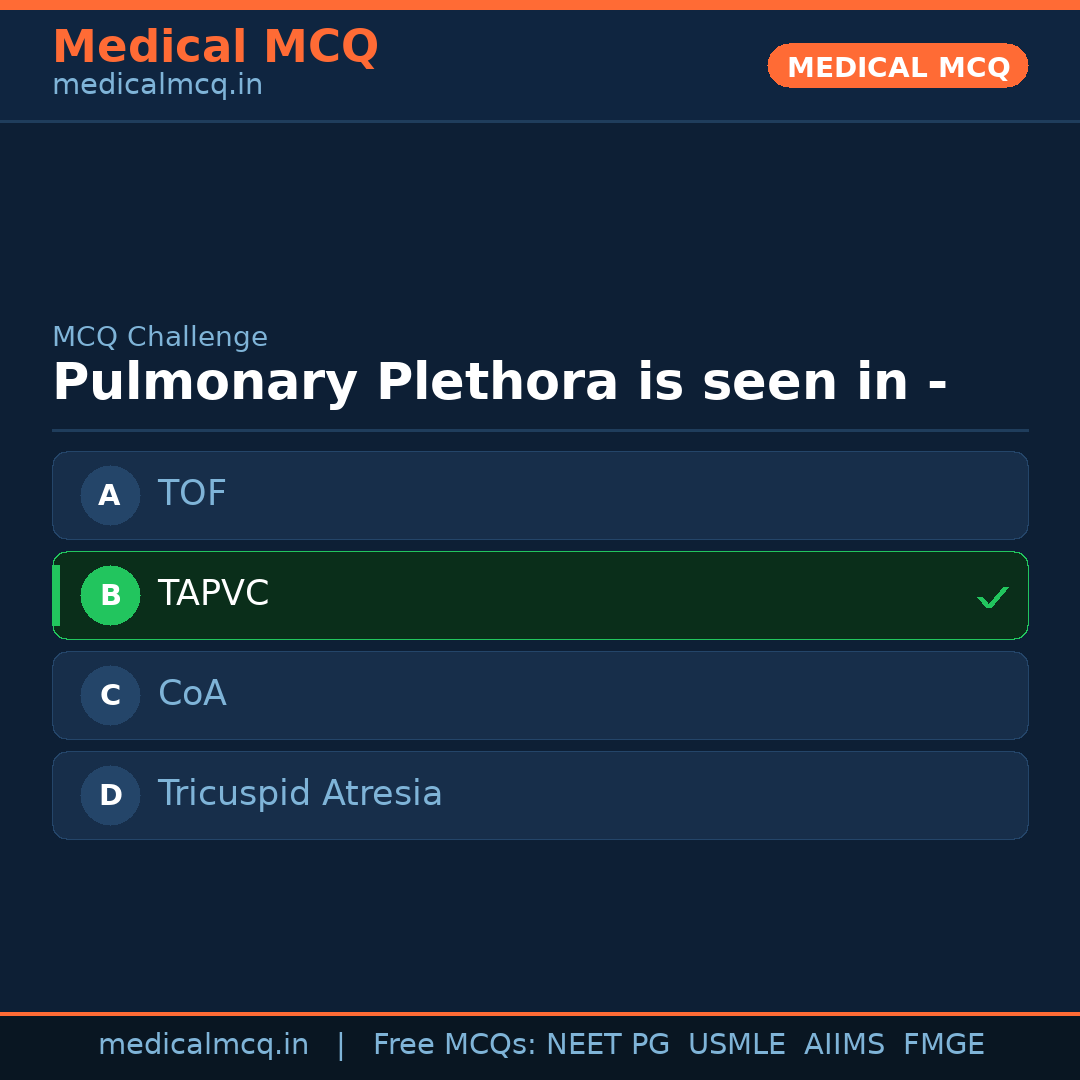Click "USMLE" in the footer
The width and height of the screenshot is (1080, 1080).
point(736,1045)
